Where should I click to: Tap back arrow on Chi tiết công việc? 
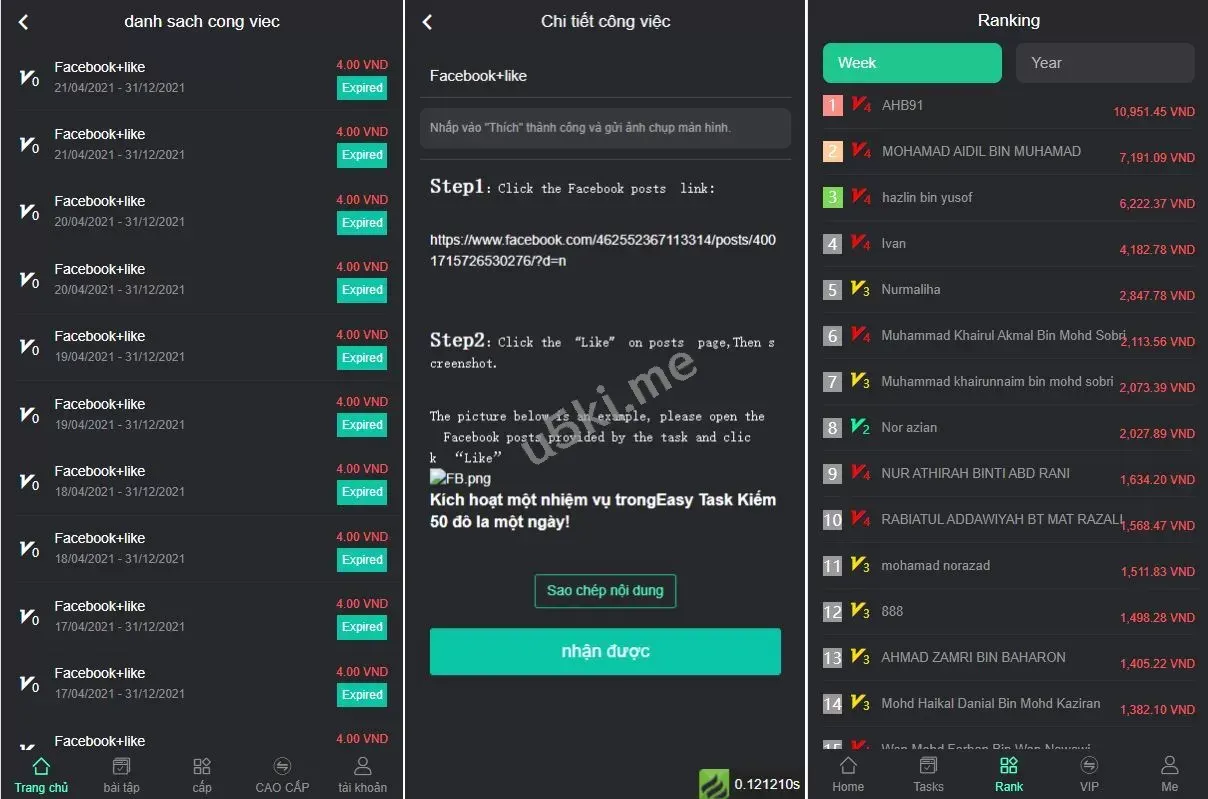click(x=427, y=22)
